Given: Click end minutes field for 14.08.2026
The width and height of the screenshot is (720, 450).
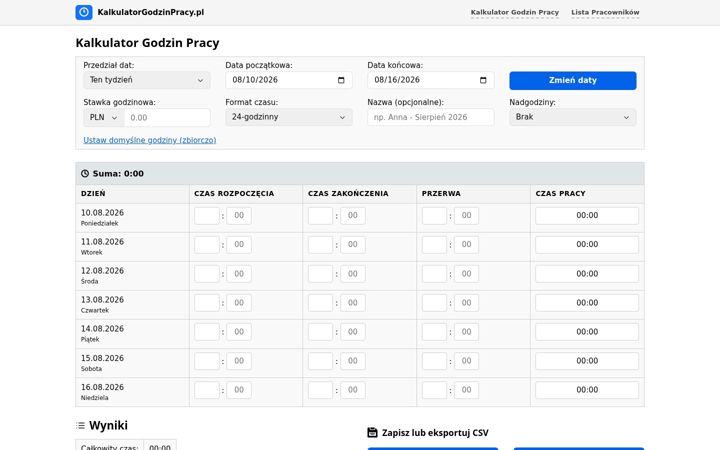Looking at the screenshot, I should coord(353,332).
